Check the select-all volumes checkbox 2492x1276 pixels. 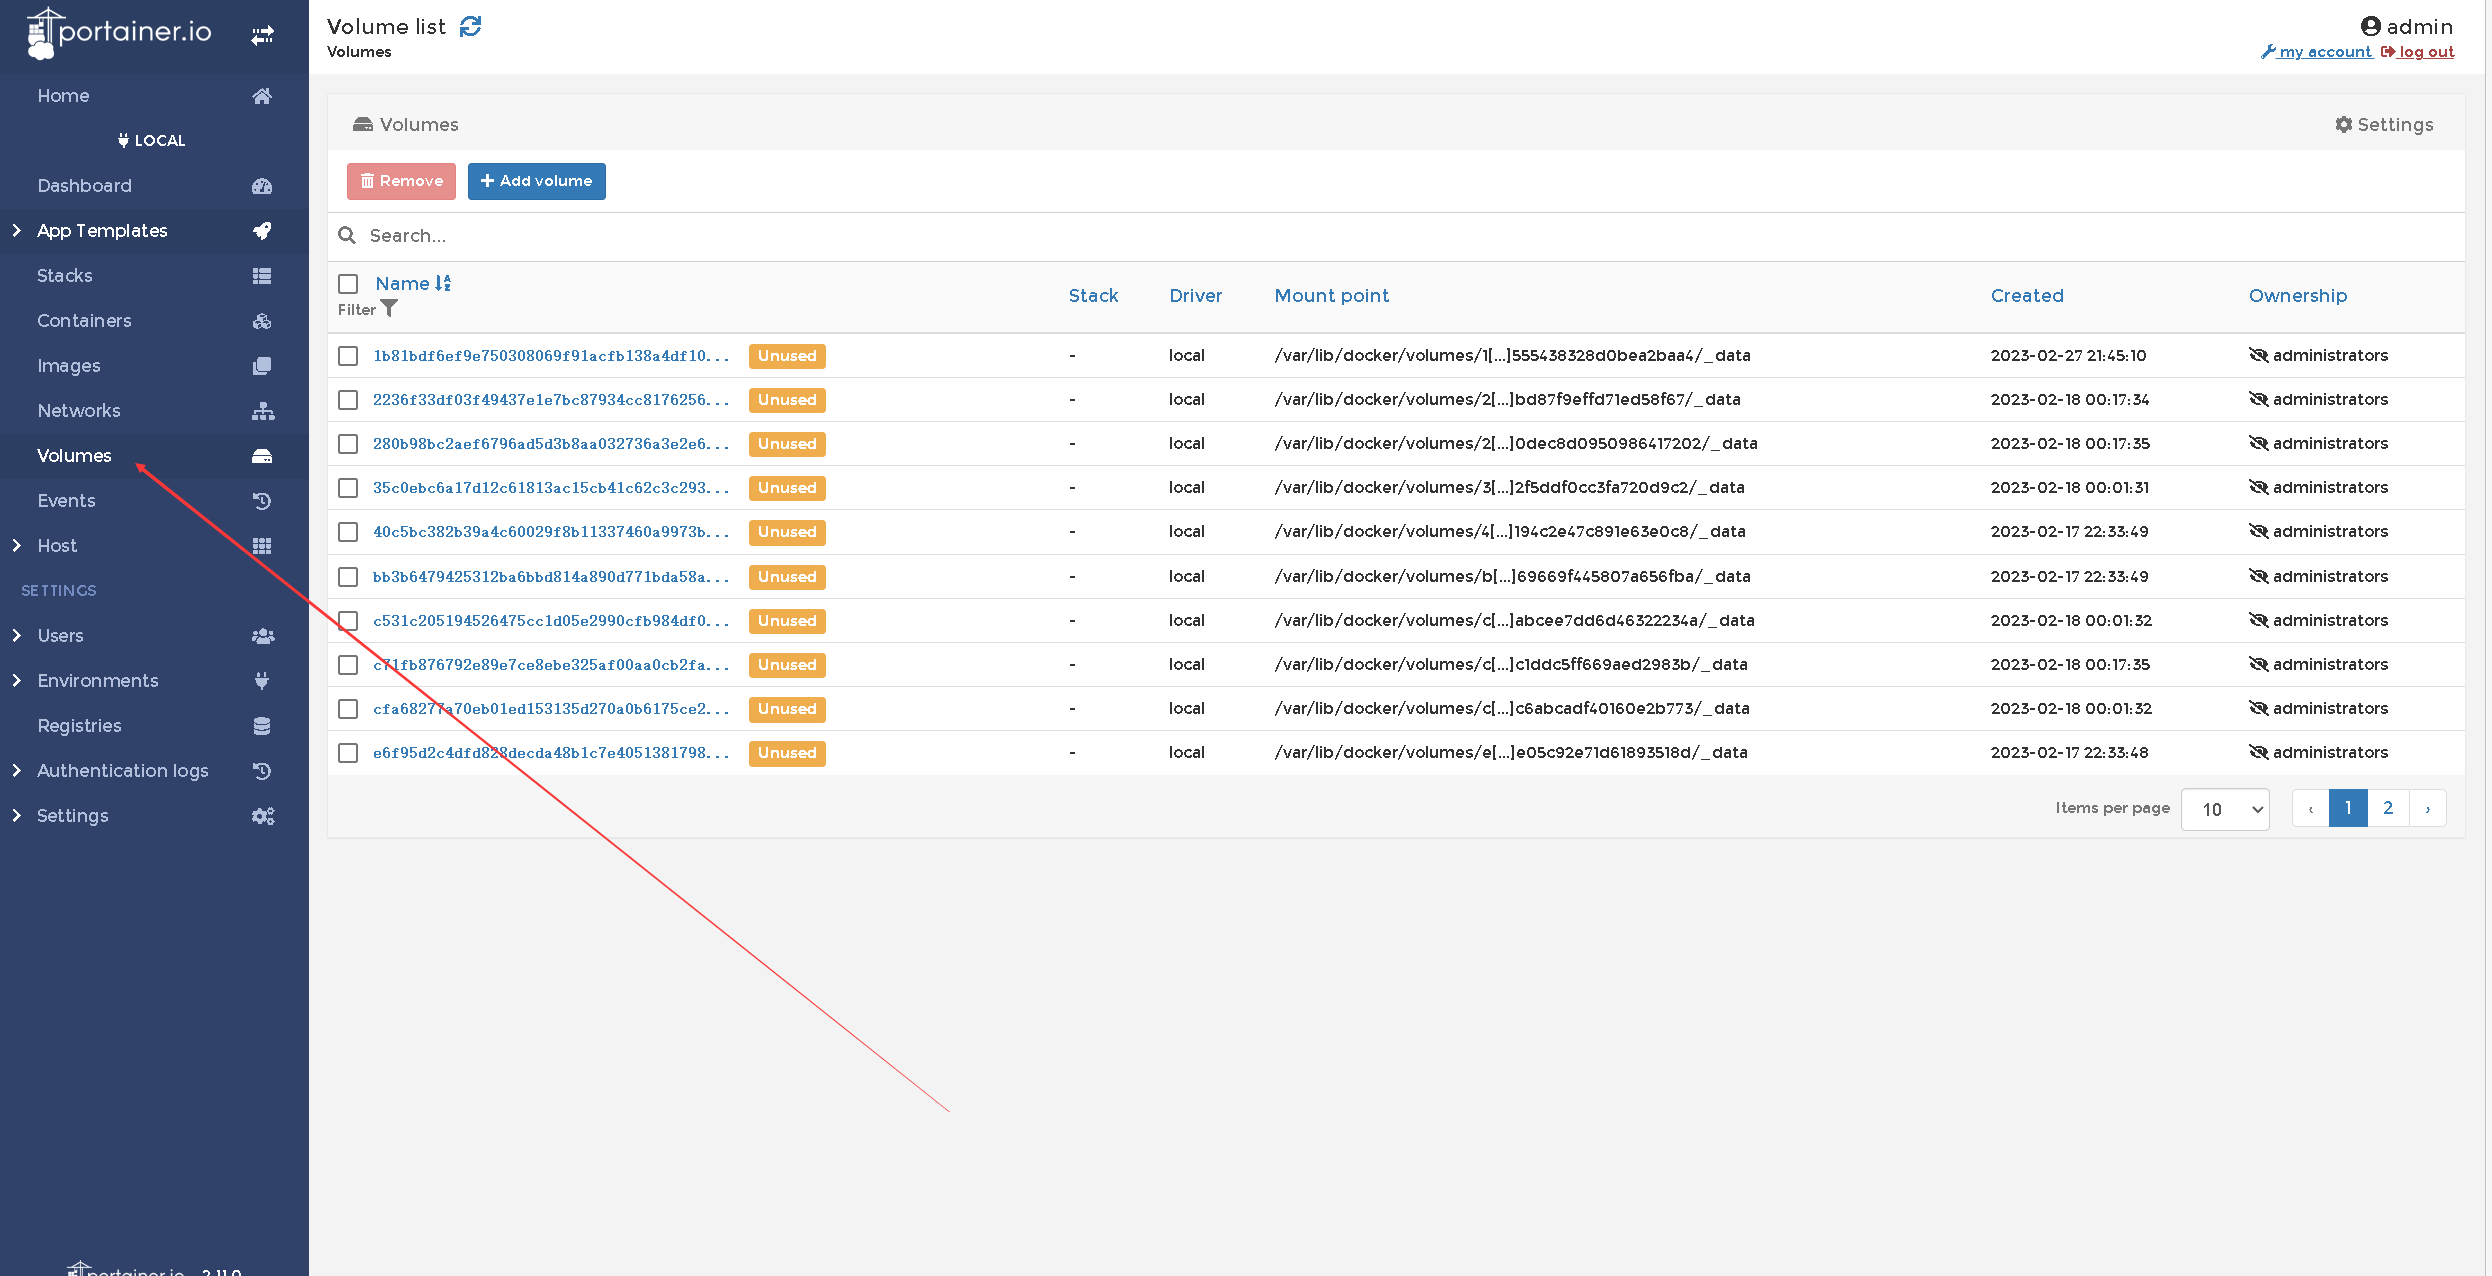point(348,284)
